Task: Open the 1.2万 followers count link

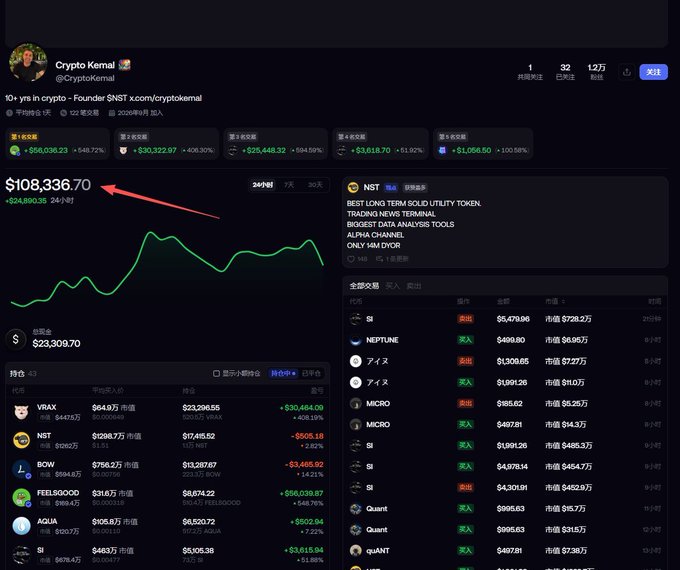Action: point(597,72)
